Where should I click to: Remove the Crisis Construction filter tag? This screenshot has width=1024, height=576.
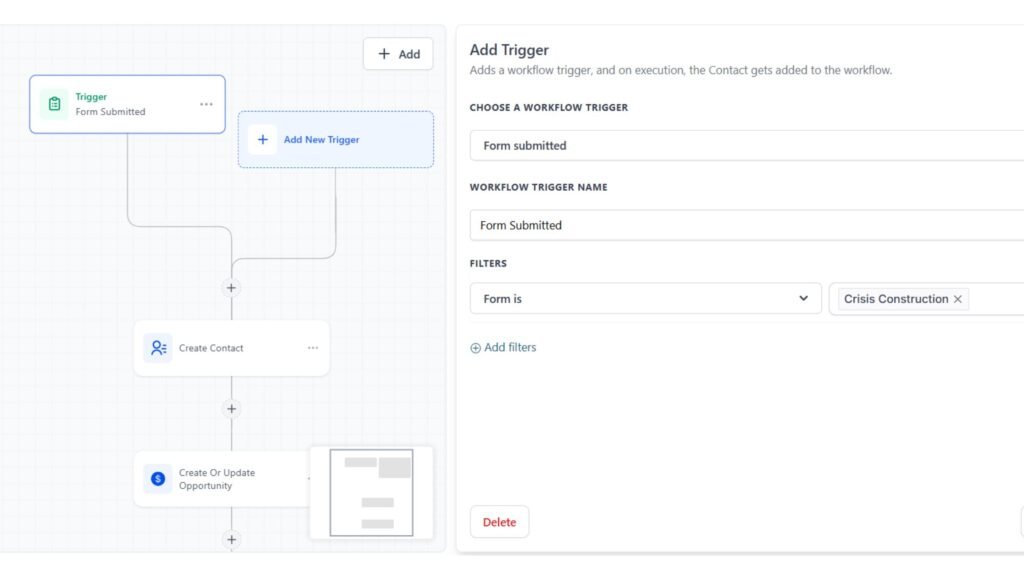pyautogui.click(x=958, y=299)
